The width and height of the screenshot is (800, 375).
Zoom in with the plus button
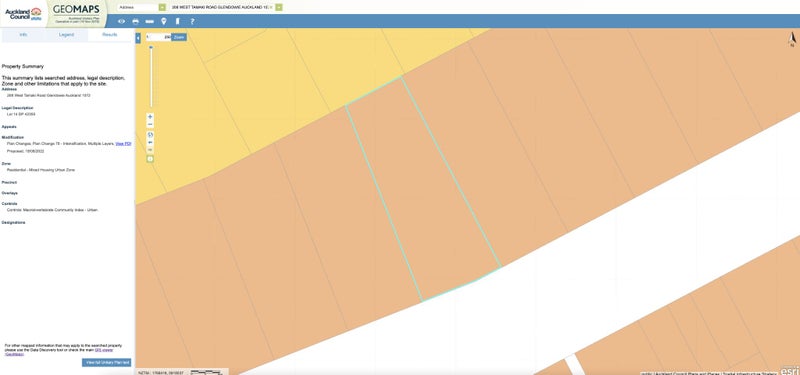click(x=150, y=117)
